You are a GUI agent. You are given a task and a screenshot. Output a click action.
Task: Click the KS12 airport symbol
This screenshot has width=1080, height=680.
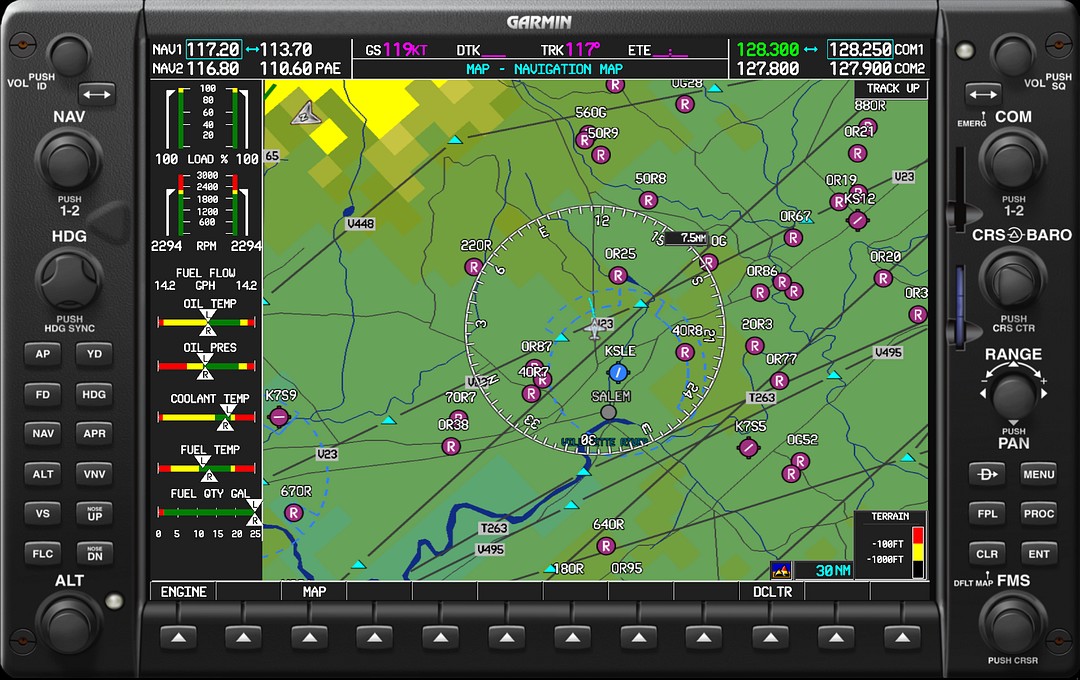[858, 220]
